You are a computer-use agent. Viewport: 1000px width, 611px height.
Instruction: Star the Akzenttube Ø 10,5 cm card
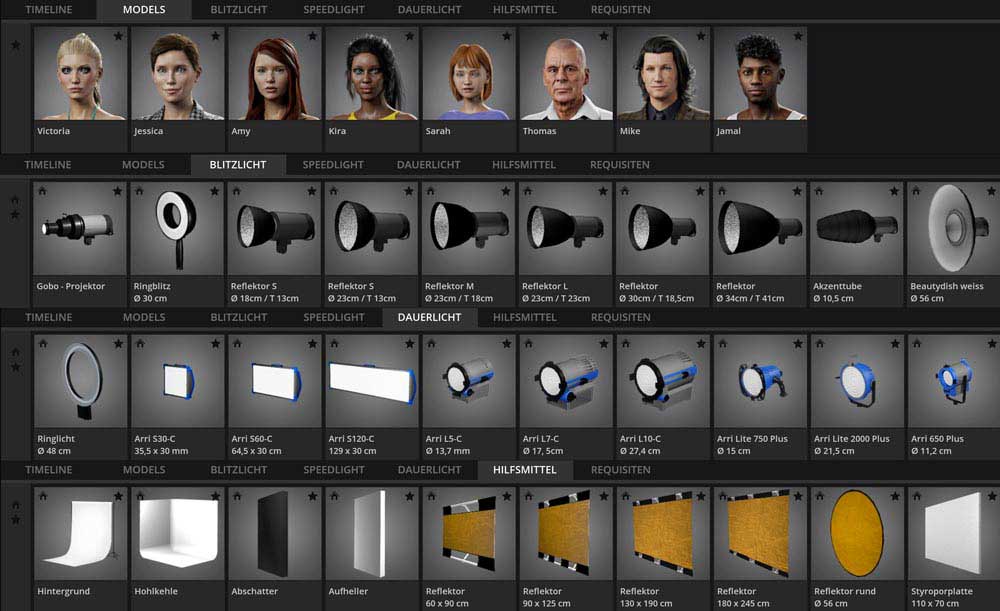[x=894, y=191]
